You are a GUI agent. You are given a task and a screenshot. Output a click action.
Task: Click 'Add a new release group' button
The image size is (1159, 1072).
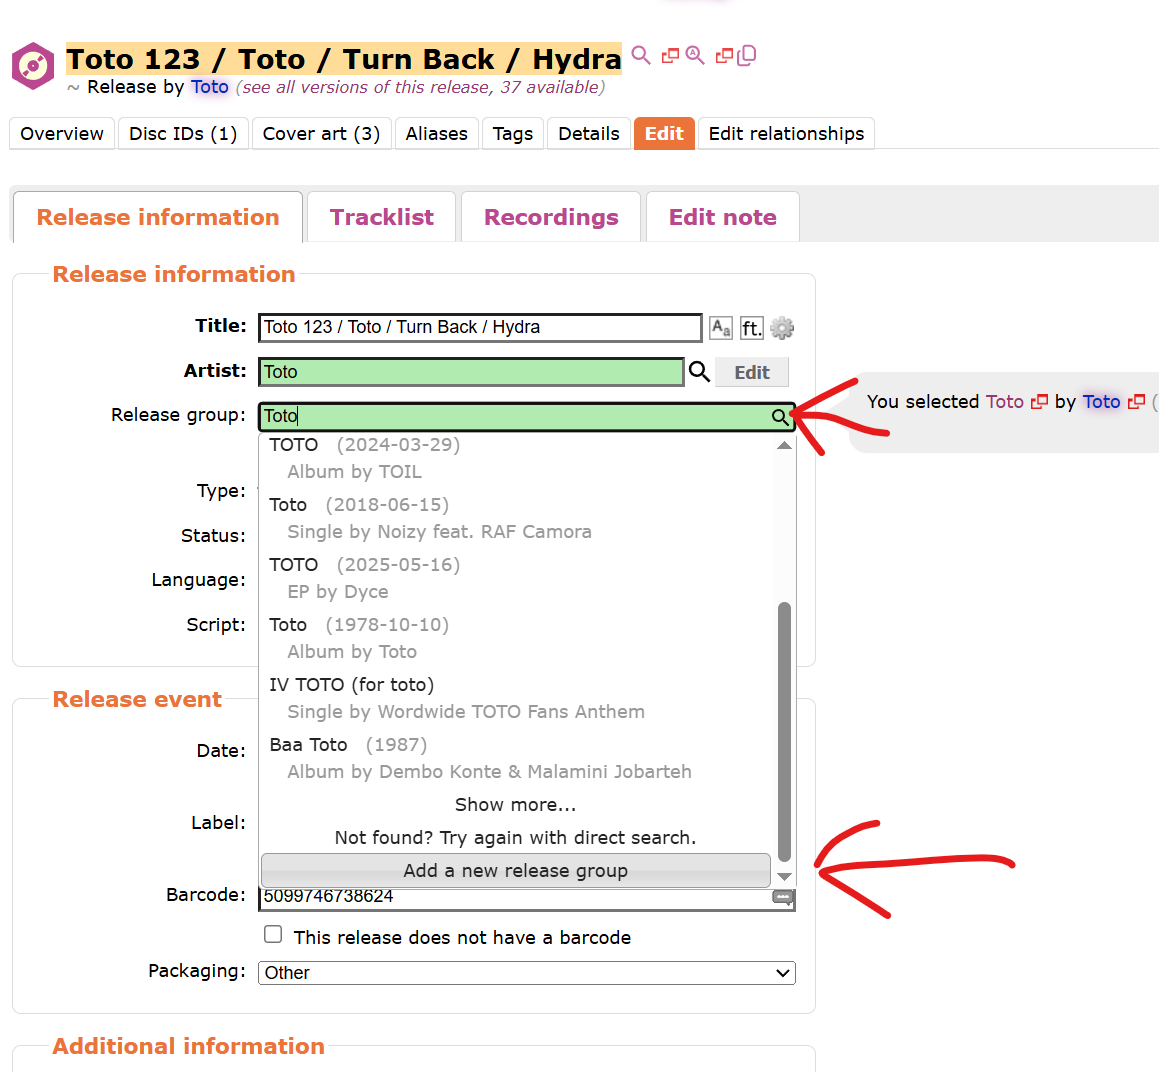coord(516,870)
